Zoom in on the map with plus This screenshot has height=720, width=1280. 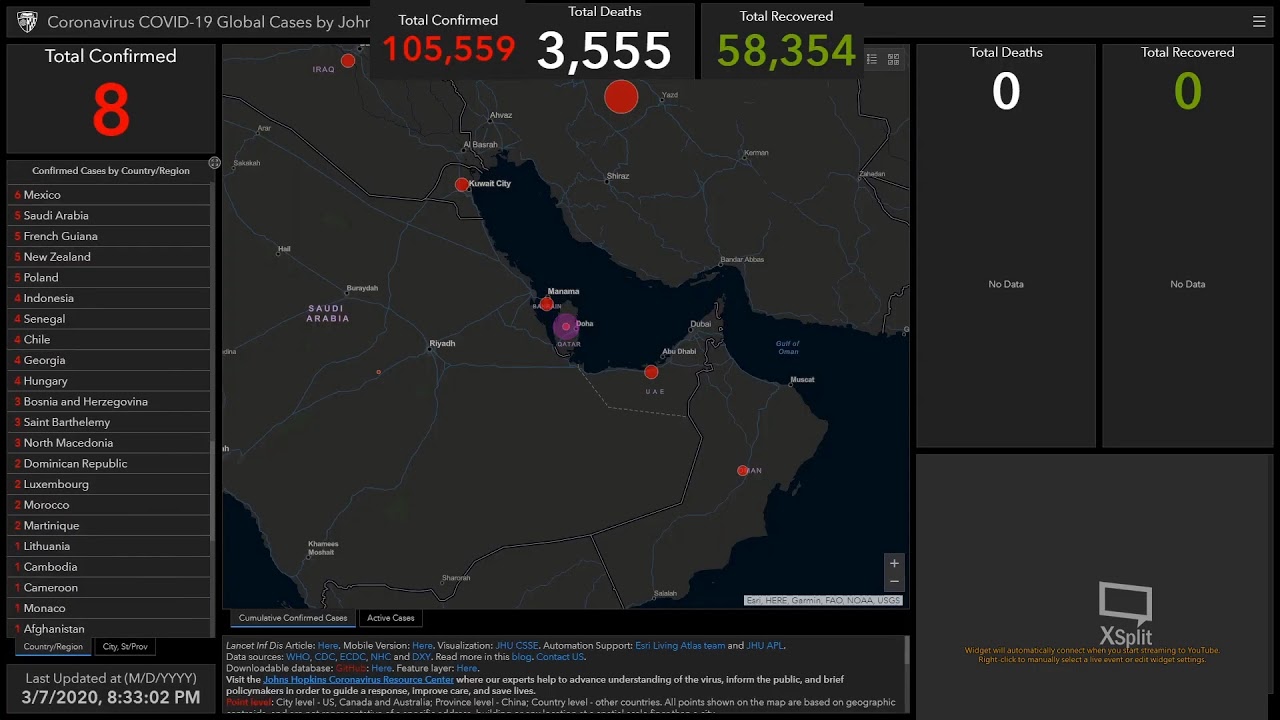point(894,563)
